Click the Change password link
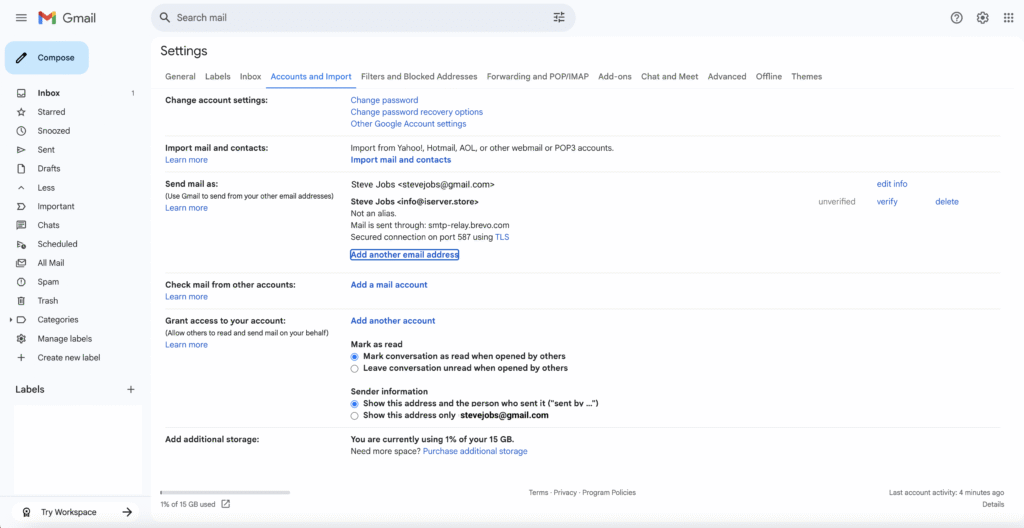This screenshot has height=528, width=1024. click(384, 100)
